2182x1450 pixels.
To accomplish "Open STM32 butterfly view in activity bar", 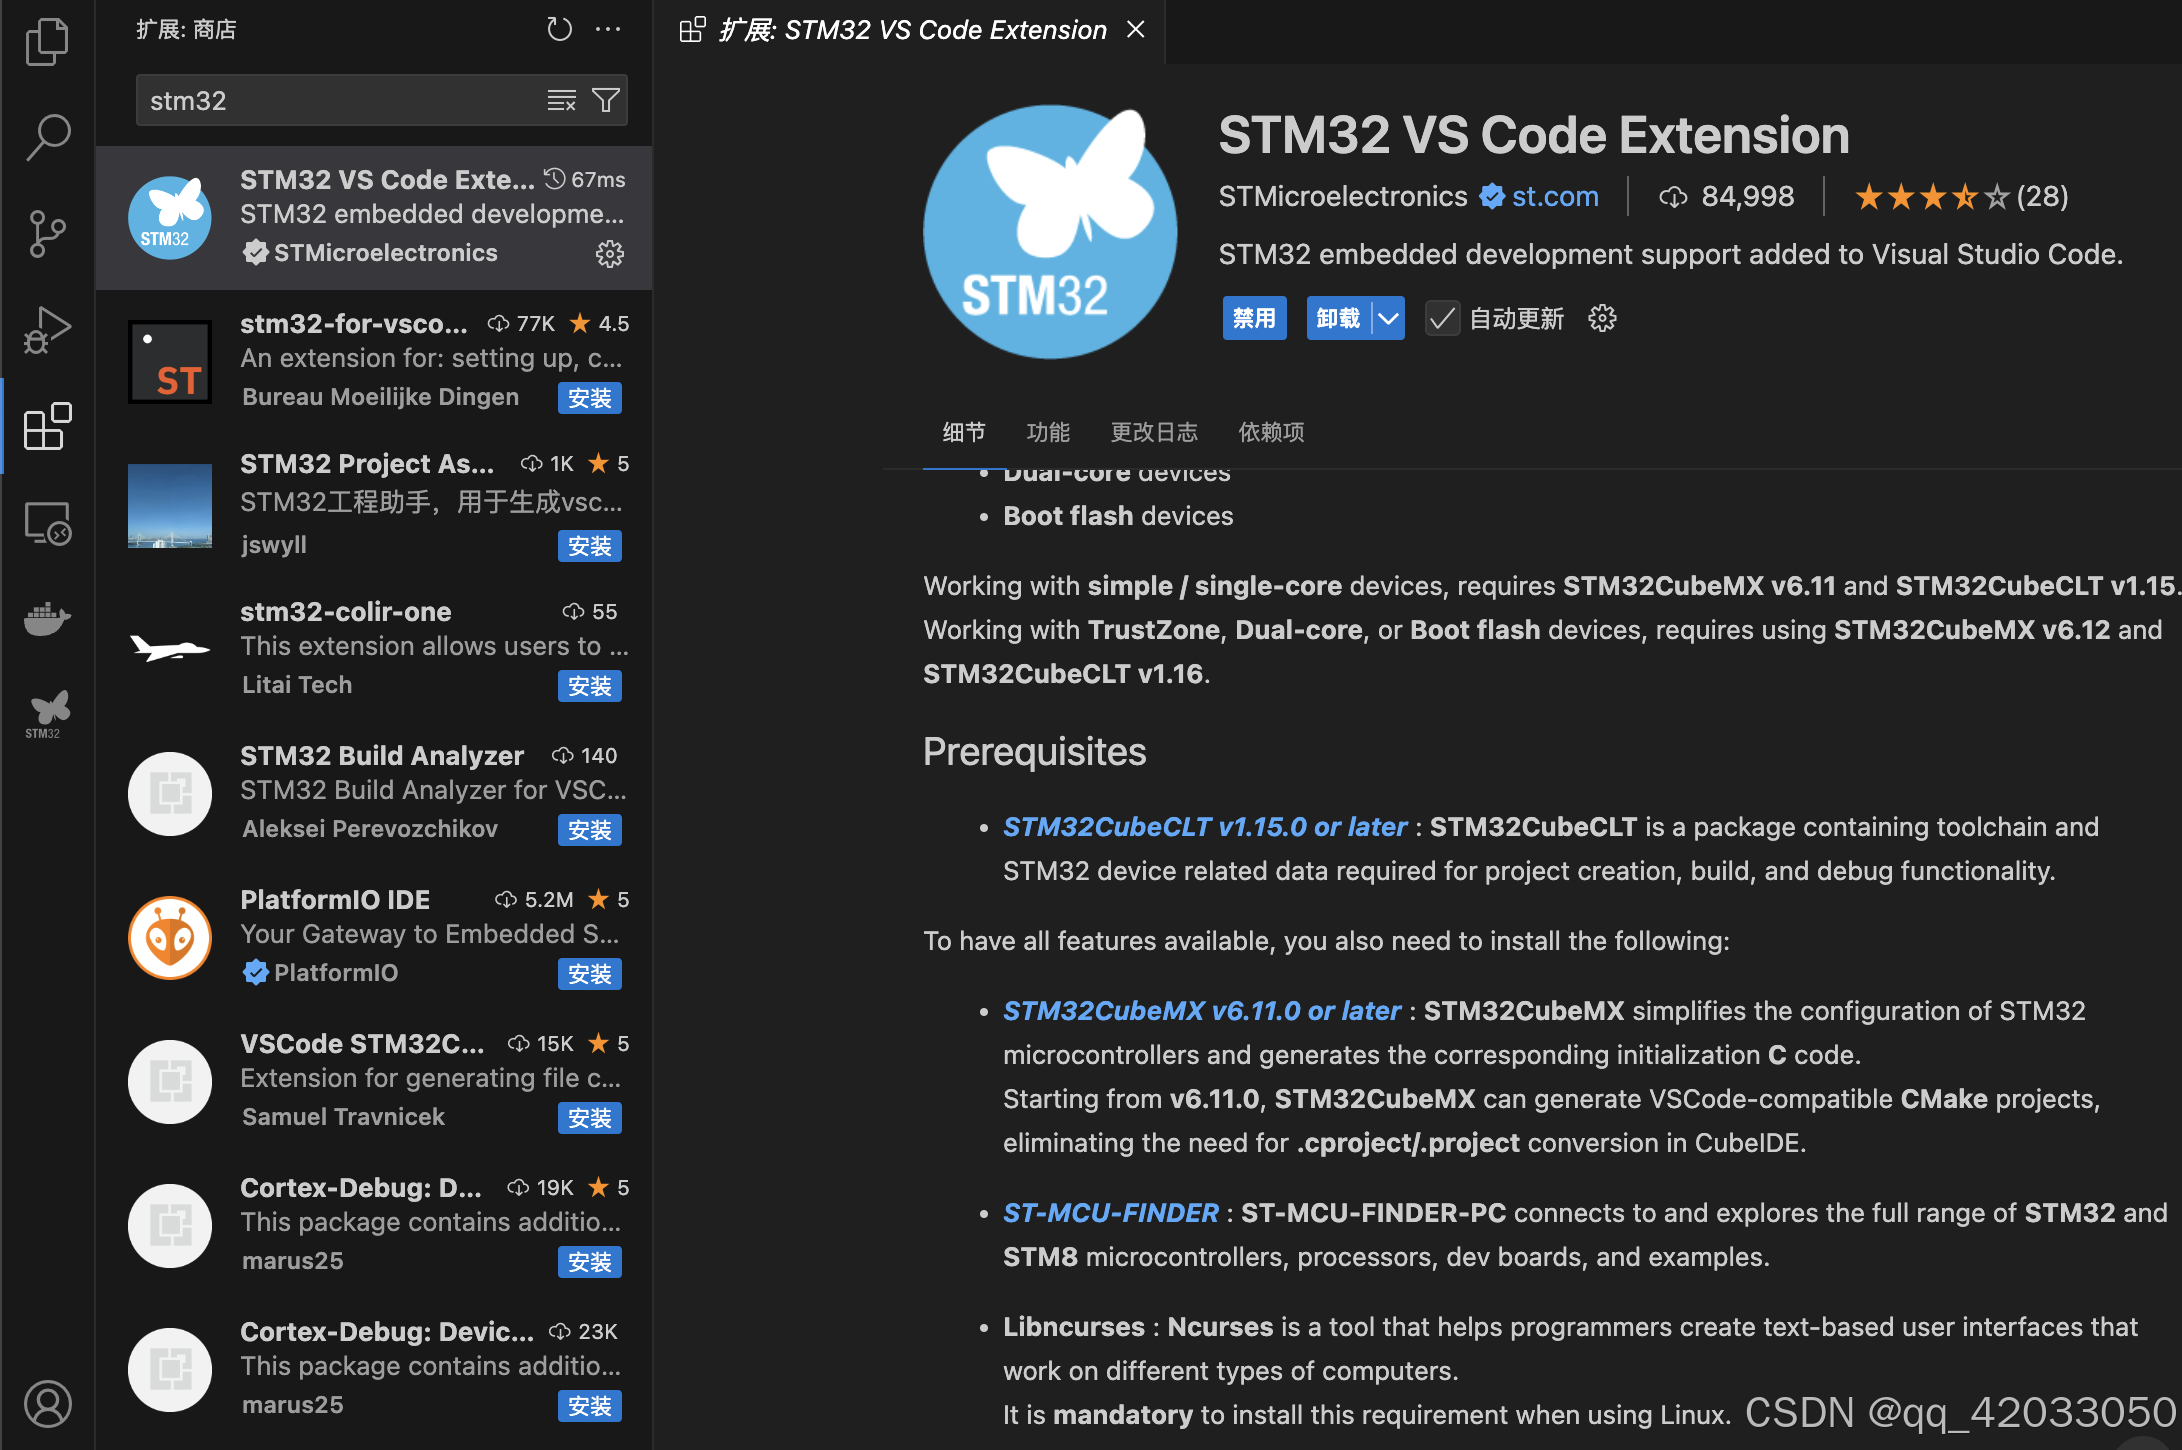I will [x=47, y=714].
